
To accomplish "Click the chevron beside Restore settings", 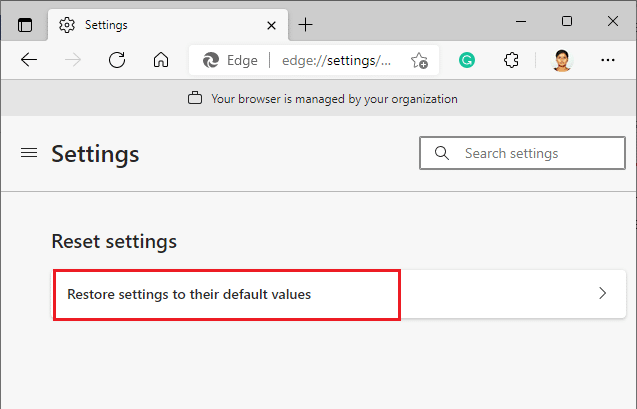I will coord(602,294).
